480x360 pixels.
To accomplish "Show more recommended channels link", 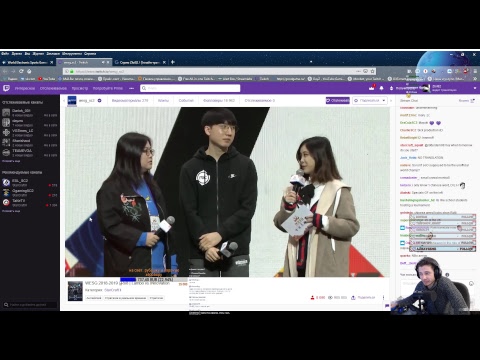I will (11, 211).
